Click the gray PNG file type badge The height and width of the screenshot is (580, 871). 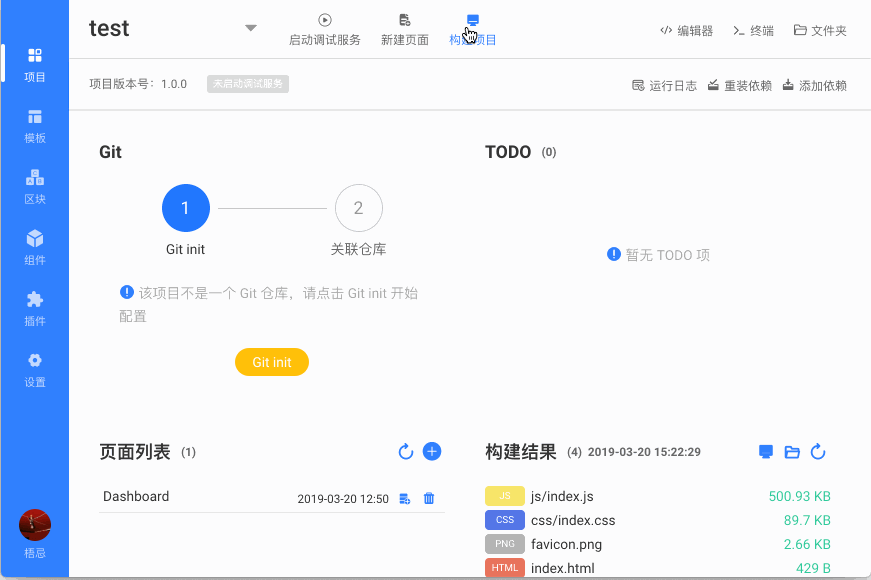point(505,544)
